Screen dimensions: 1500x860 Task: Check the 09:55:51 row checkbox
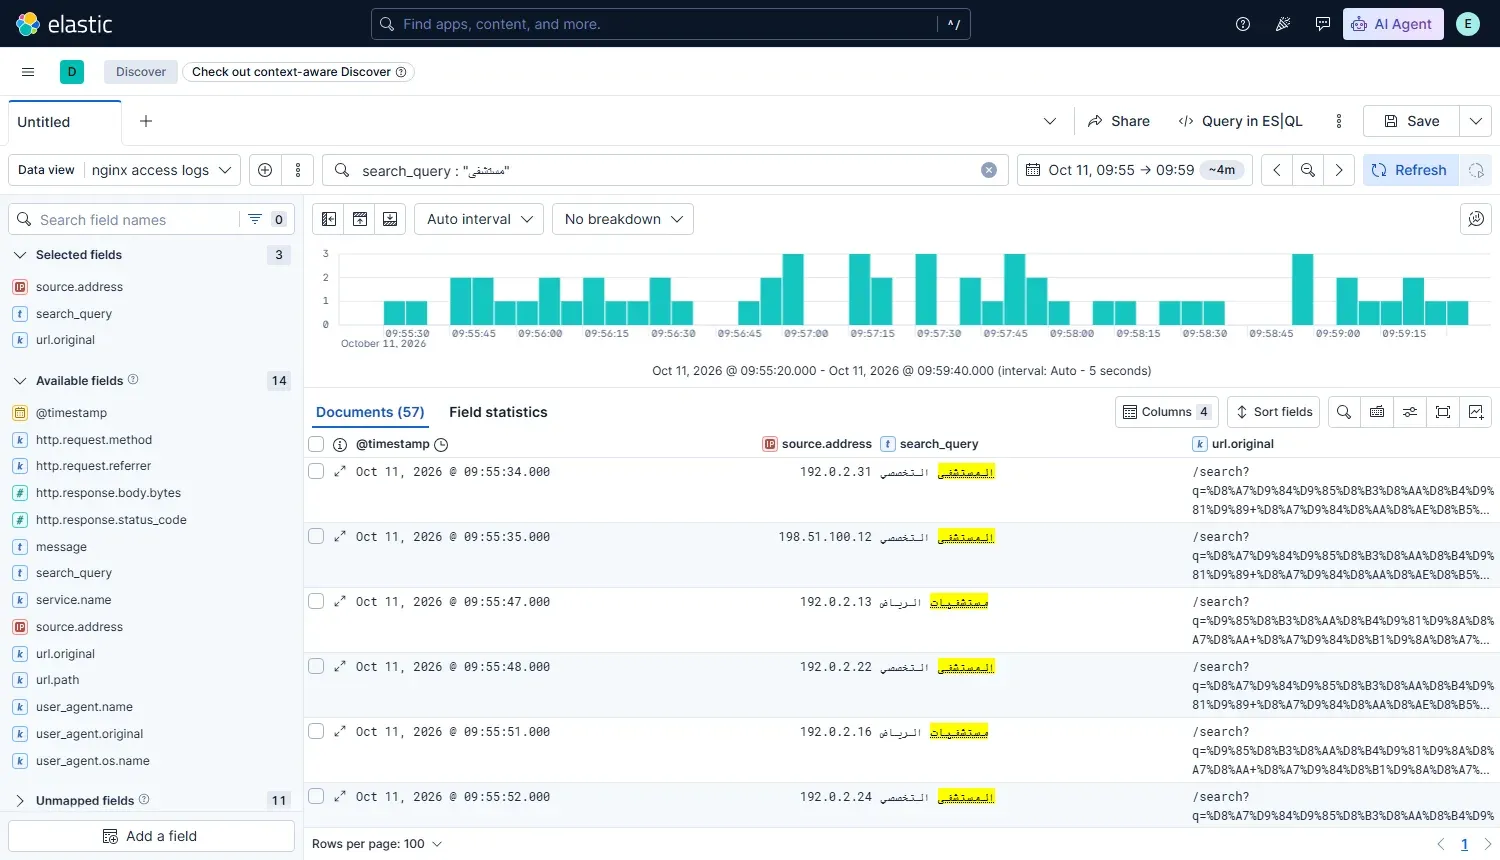tap(316, 732)
